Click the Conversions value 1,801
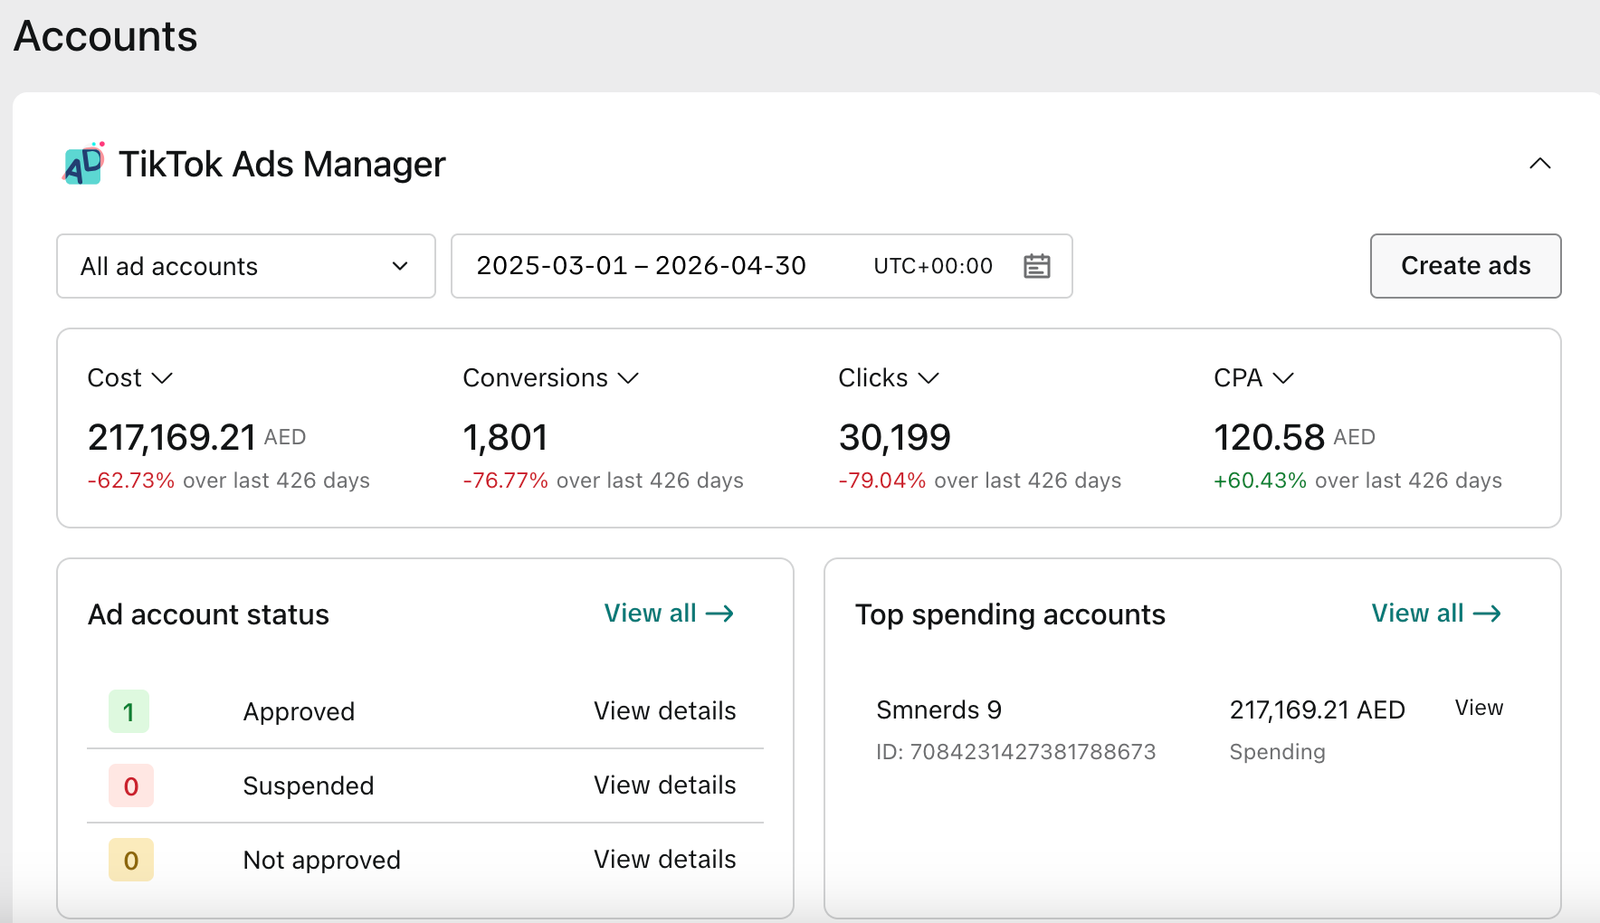The height and width of the screenshot is (923, 1600). 505,437
